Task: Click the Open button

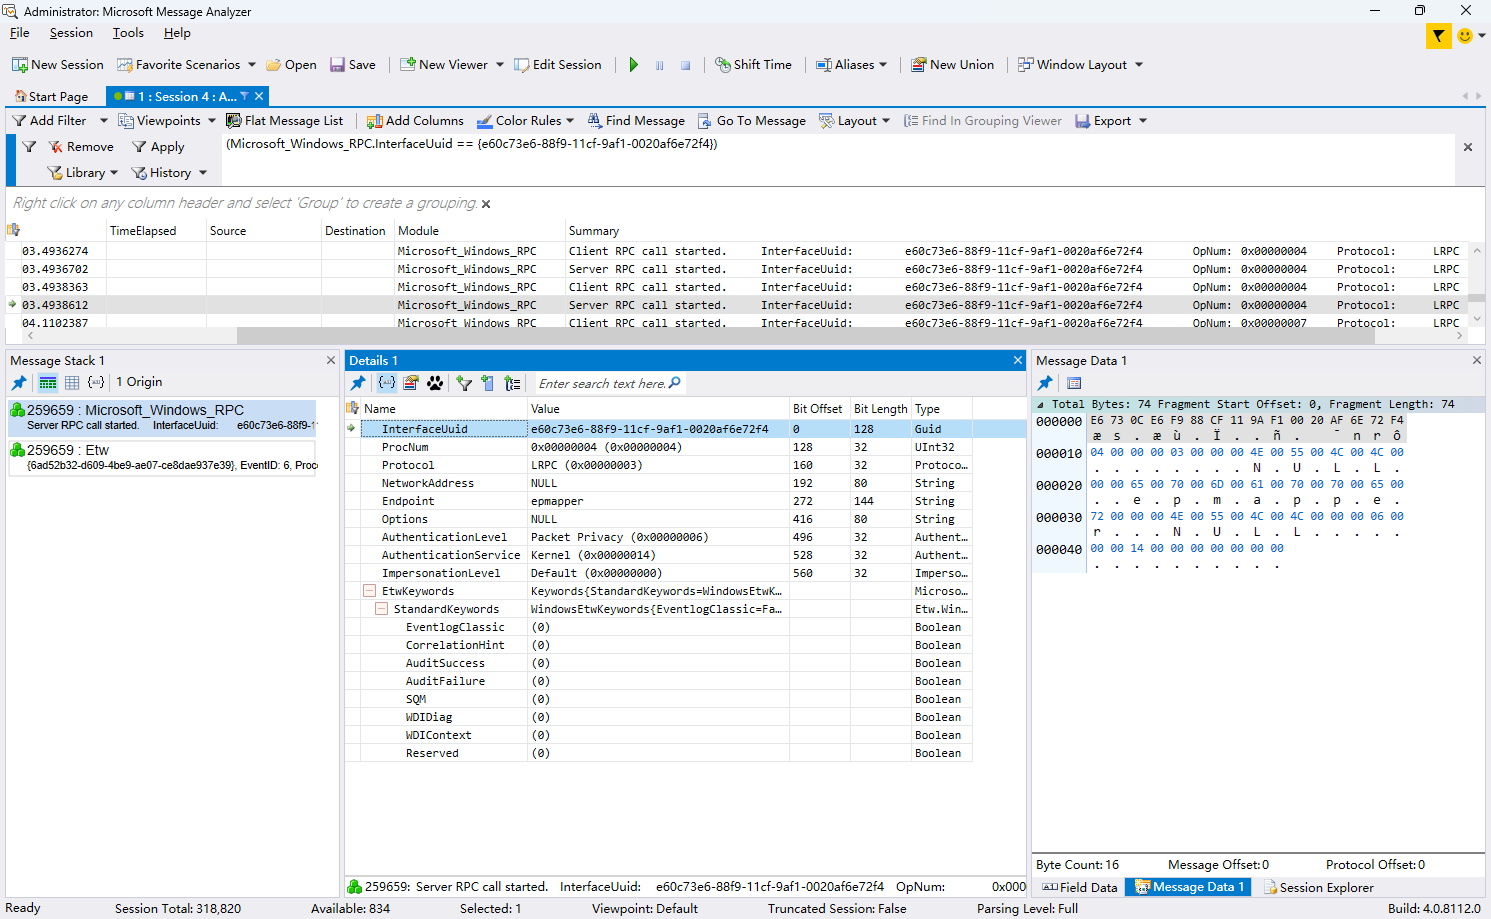Action: pos(291,65)
